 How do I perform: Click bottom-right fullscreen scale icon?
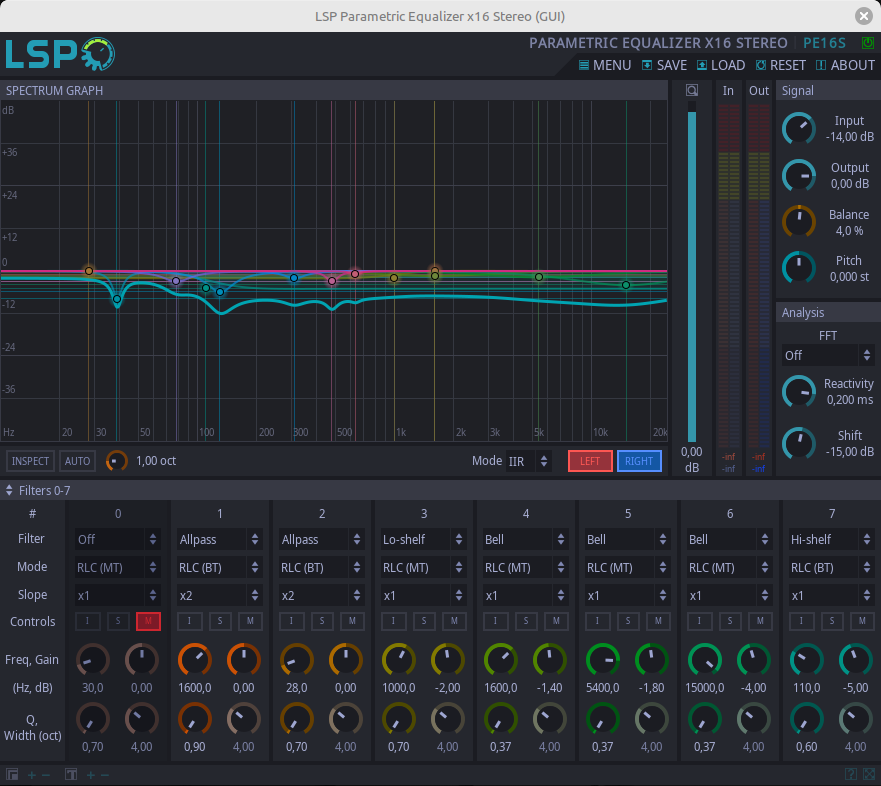[x=869, y=775]
